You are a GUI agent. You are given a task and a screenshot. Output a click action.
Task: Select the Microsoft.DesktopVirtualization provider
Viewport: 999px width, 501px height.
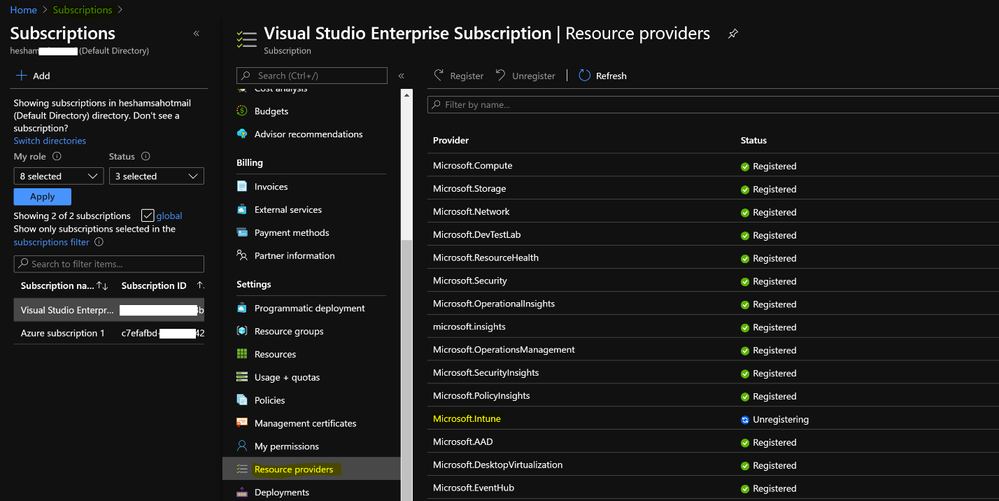(x=713, y=465)
